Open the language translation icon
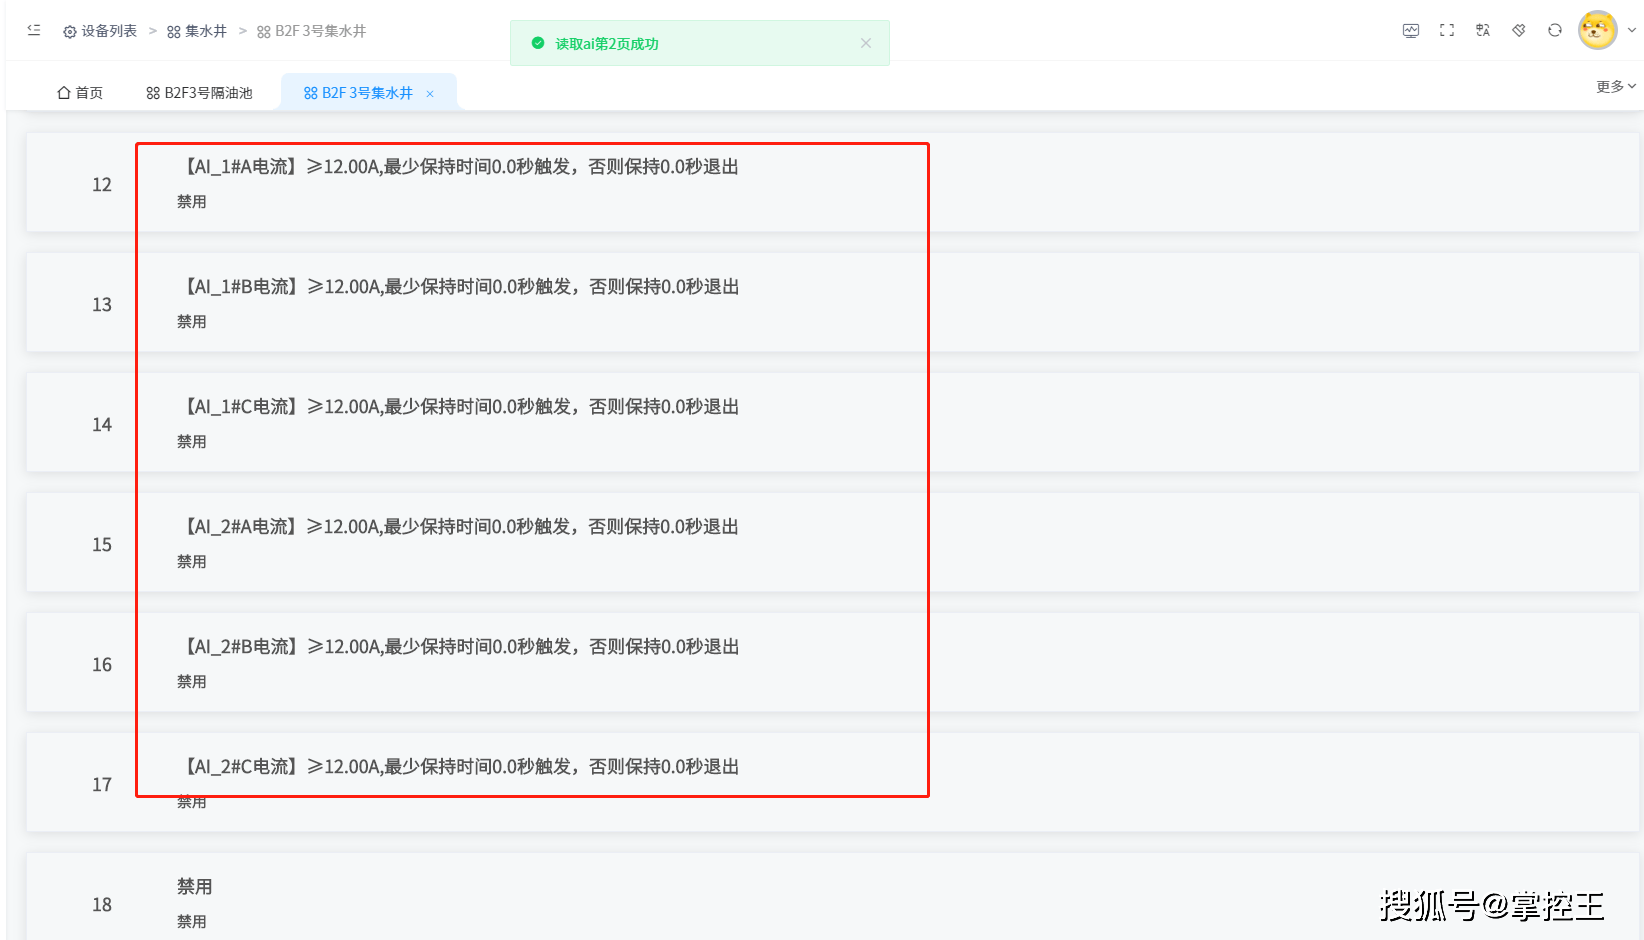The width and height of the screenshot is (1644, 940). point(1482,31)
